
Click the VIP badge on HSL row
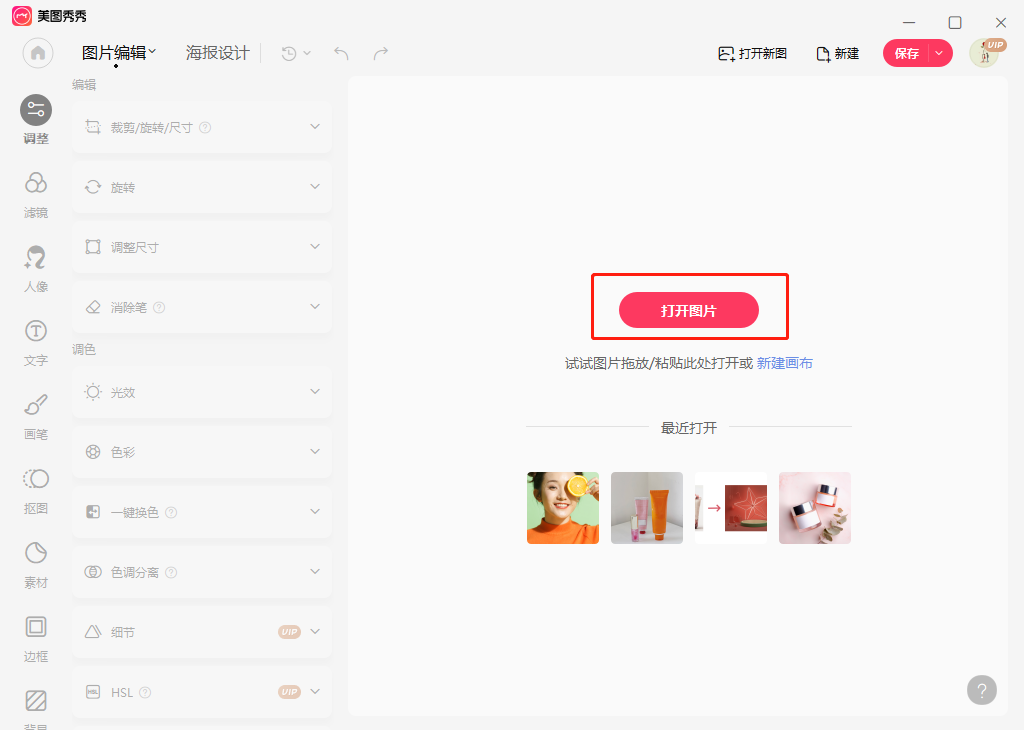click(289, 692)
